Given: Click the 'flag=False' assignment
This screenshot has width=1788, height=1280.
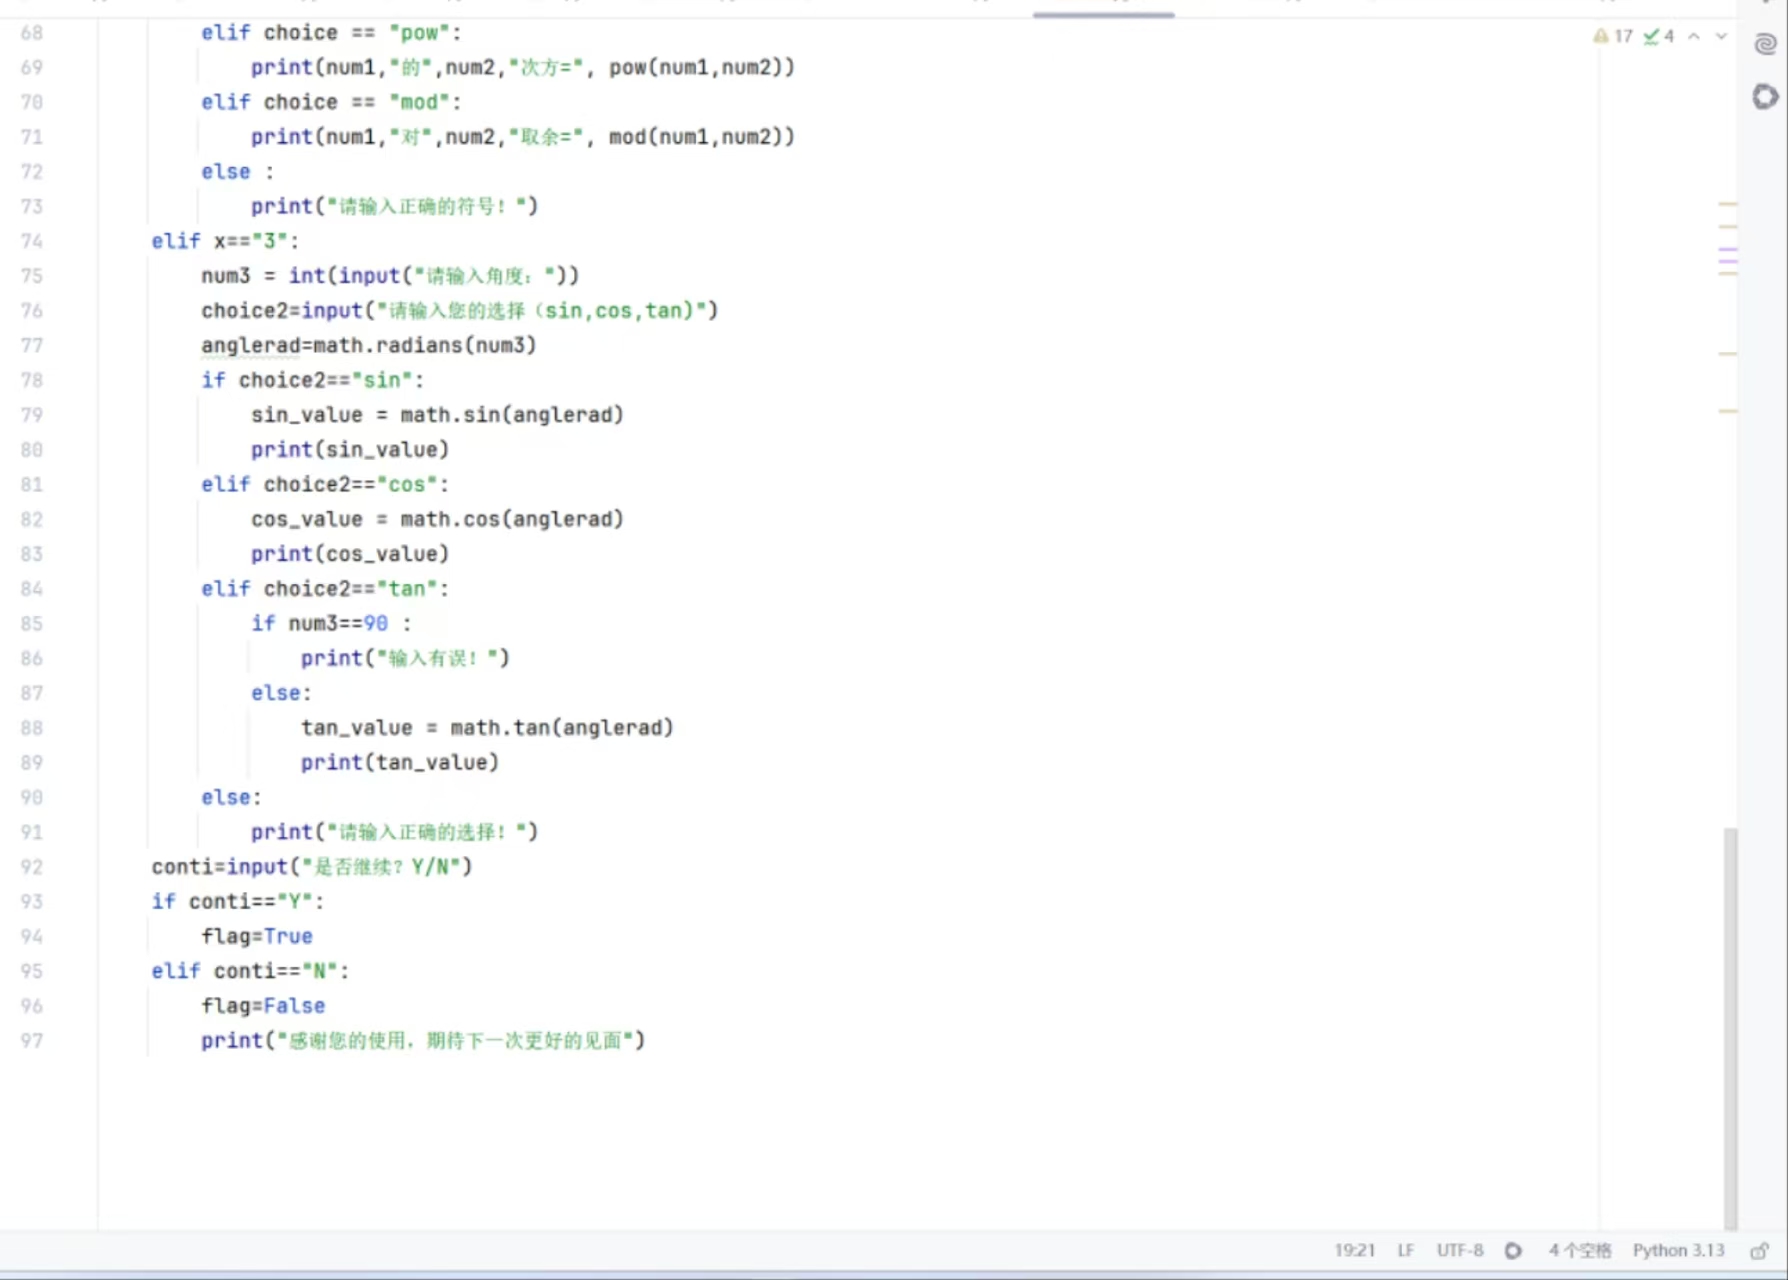Looking at the screenshot, I should pyautogui.click(x=263, y=1006).
